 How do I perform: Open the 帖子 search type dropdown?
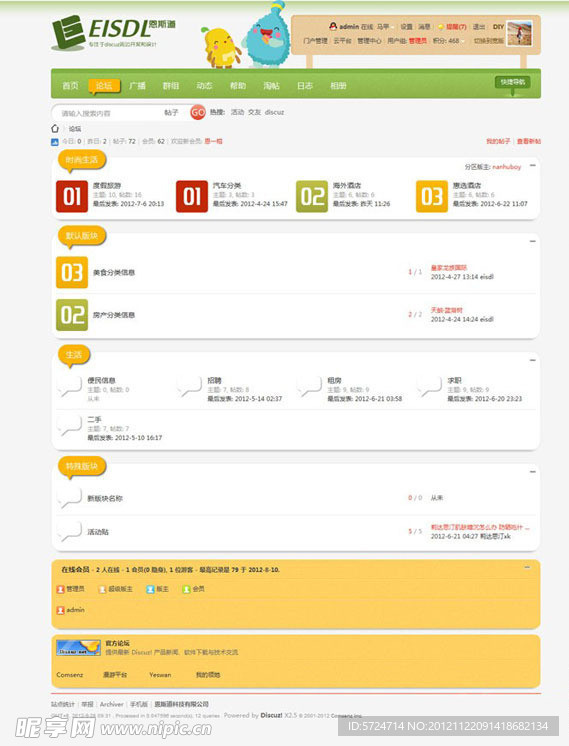tap(172, 113)
